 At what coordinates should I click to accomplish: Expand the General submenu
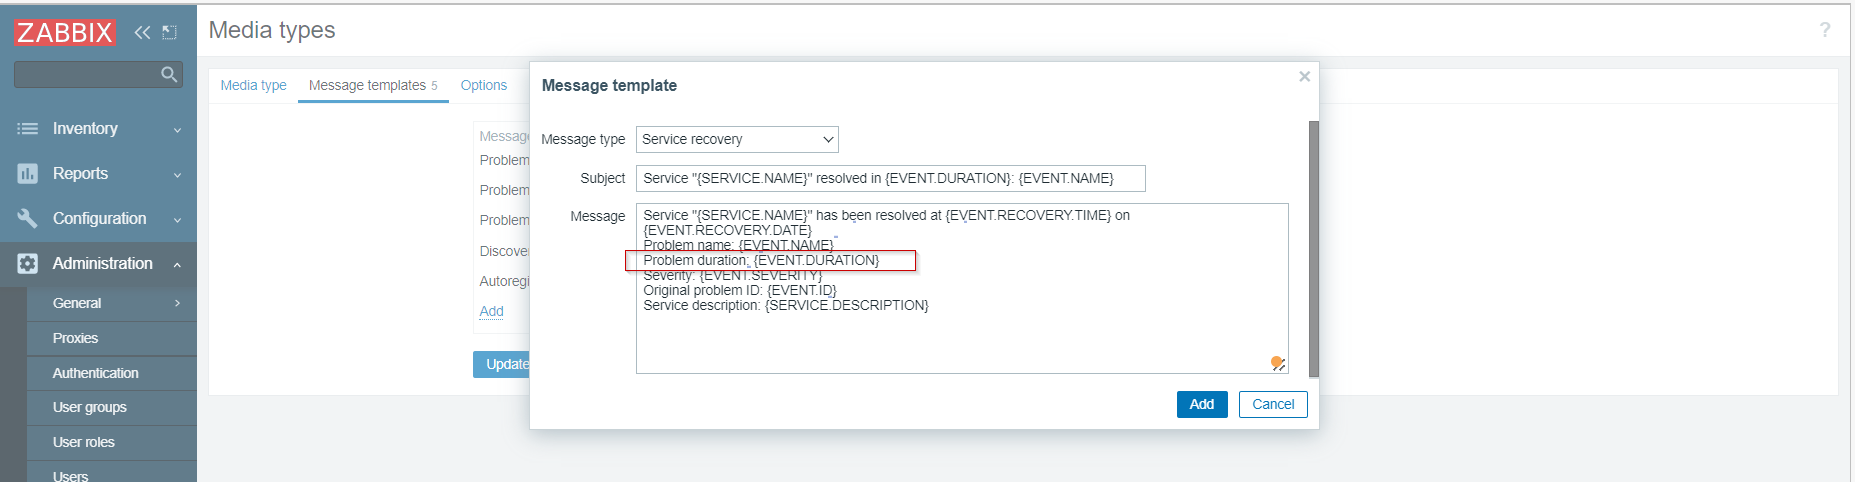click(x=177, y=303)
